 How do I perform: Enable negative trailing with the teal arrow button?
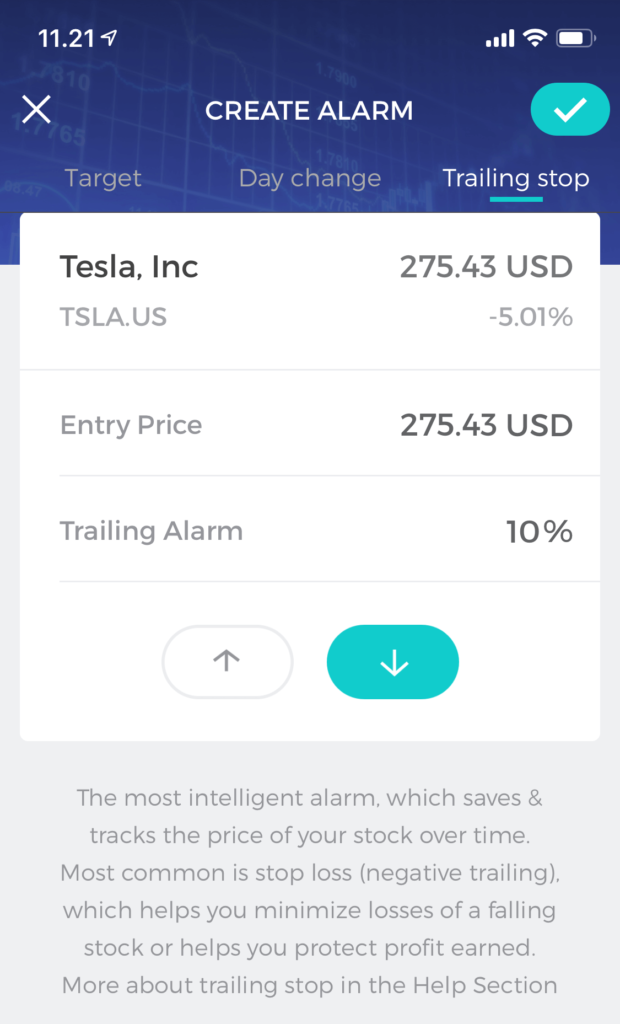point(392,661)
